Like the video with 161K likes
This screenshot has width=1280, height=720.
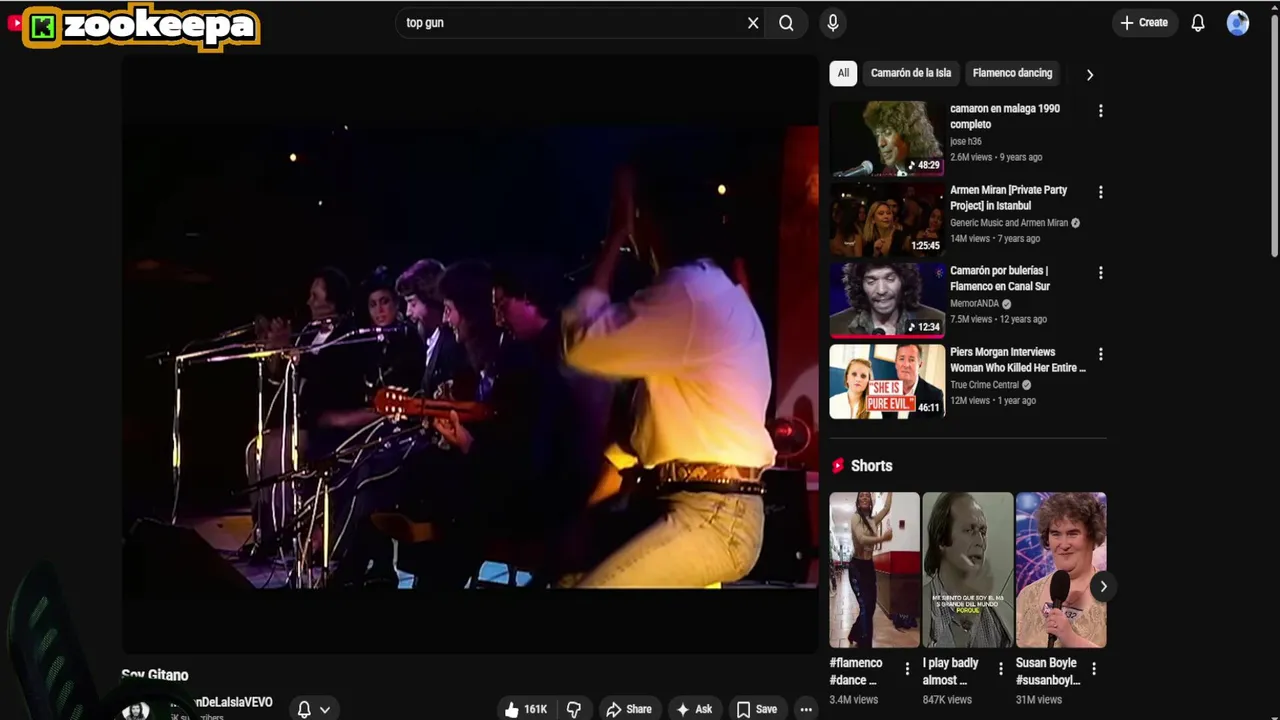pos(526,709)
